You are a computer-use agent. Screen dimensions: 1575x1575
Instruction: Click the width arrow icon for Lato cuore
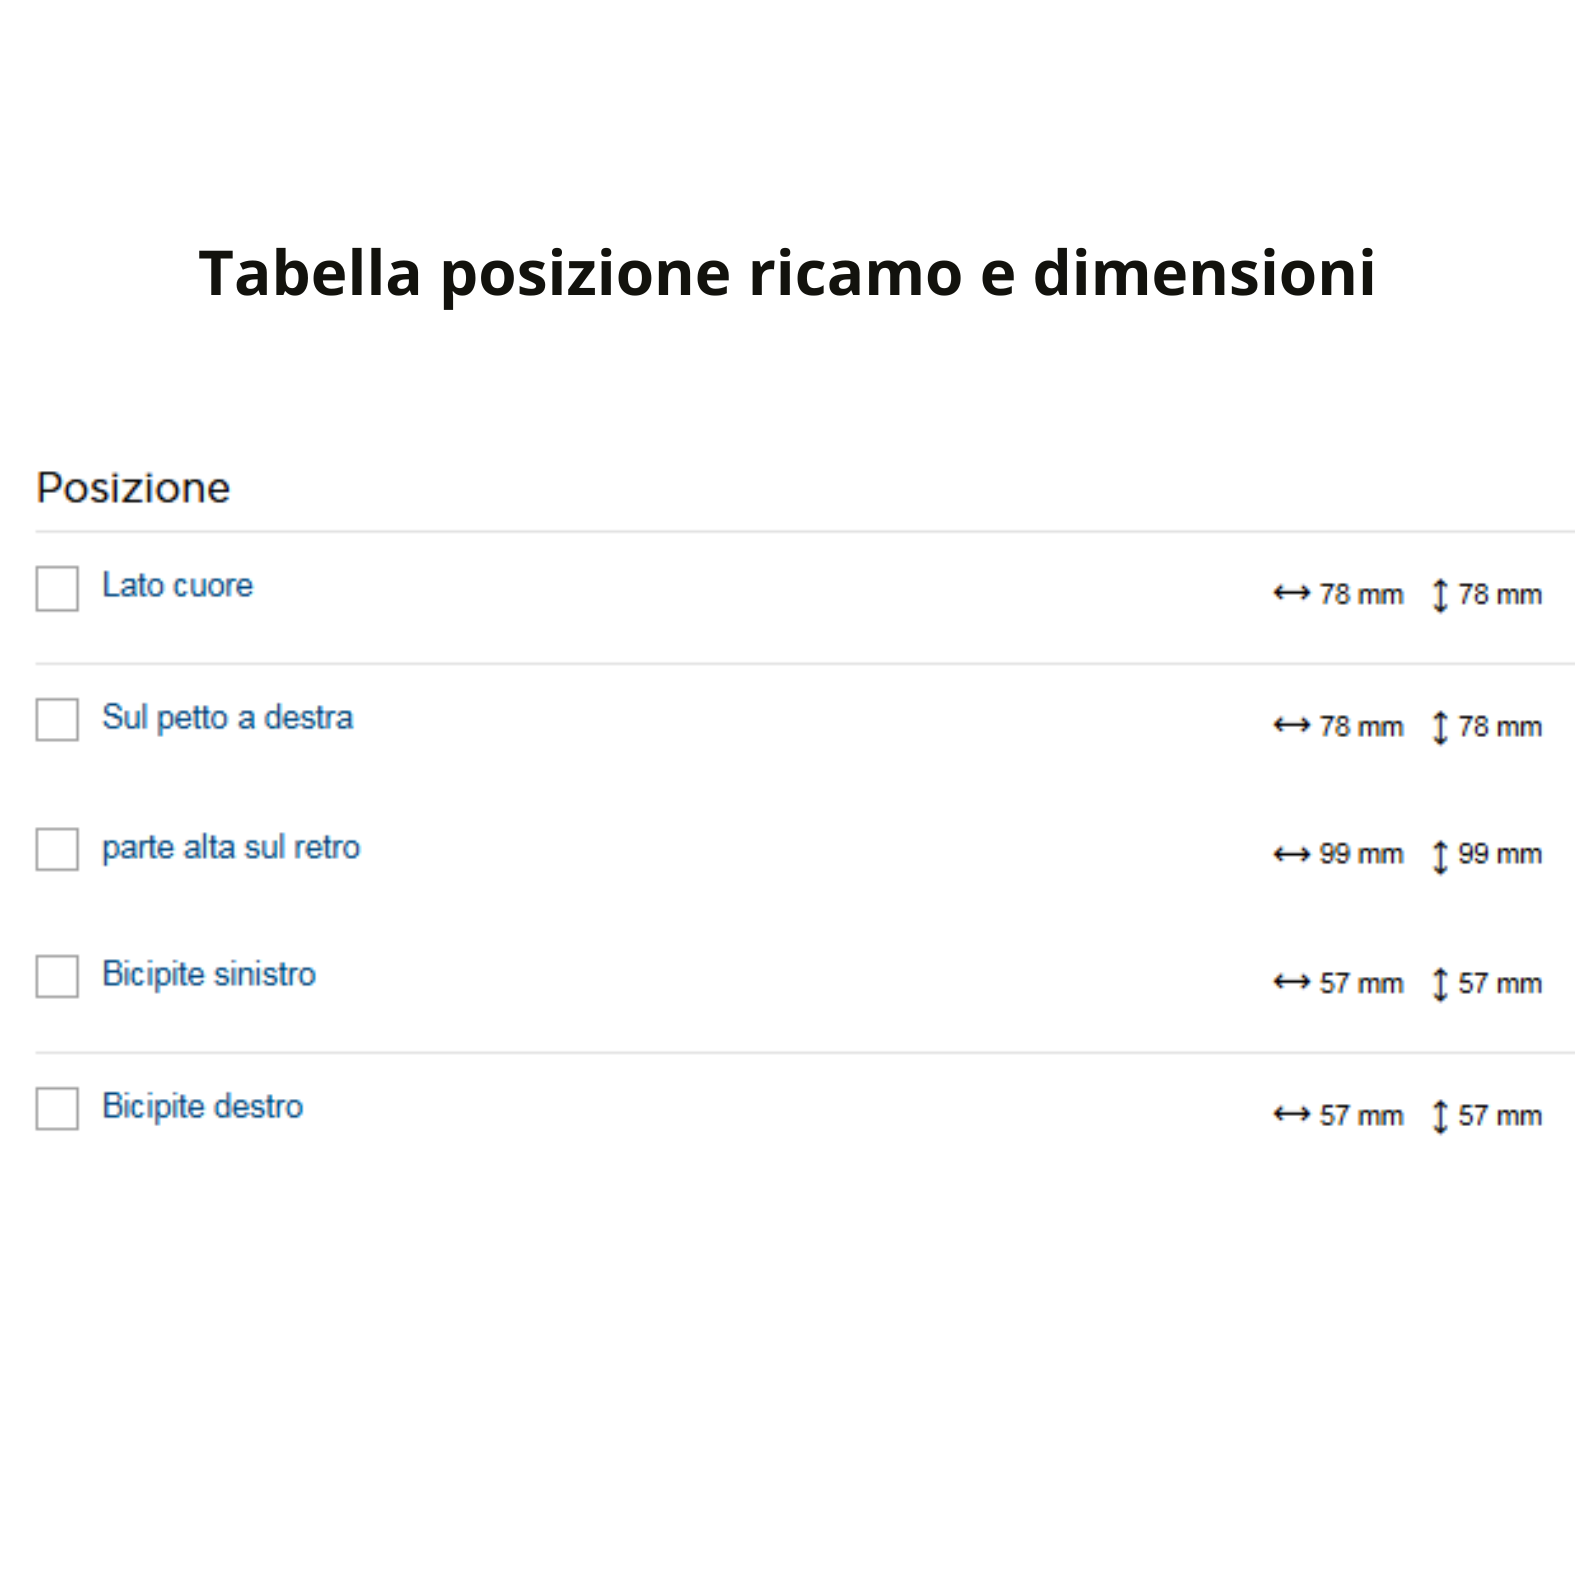coord(1291,594)
